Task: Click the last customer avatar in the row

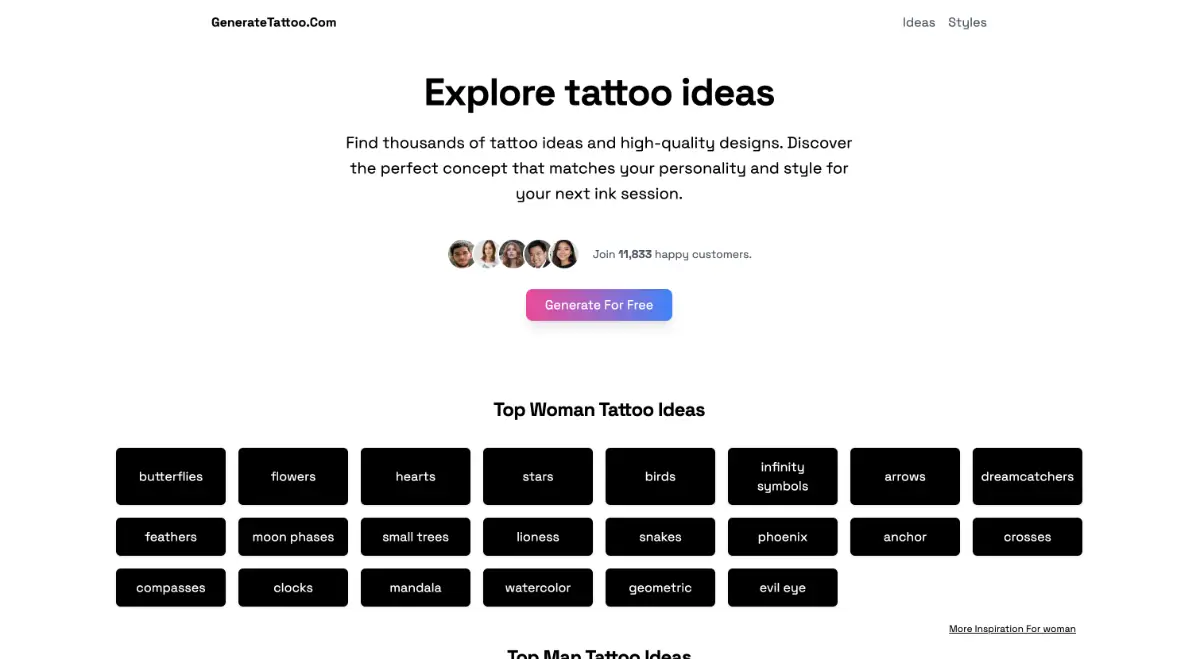Action: pyautogui.click(x=564, y=254)
